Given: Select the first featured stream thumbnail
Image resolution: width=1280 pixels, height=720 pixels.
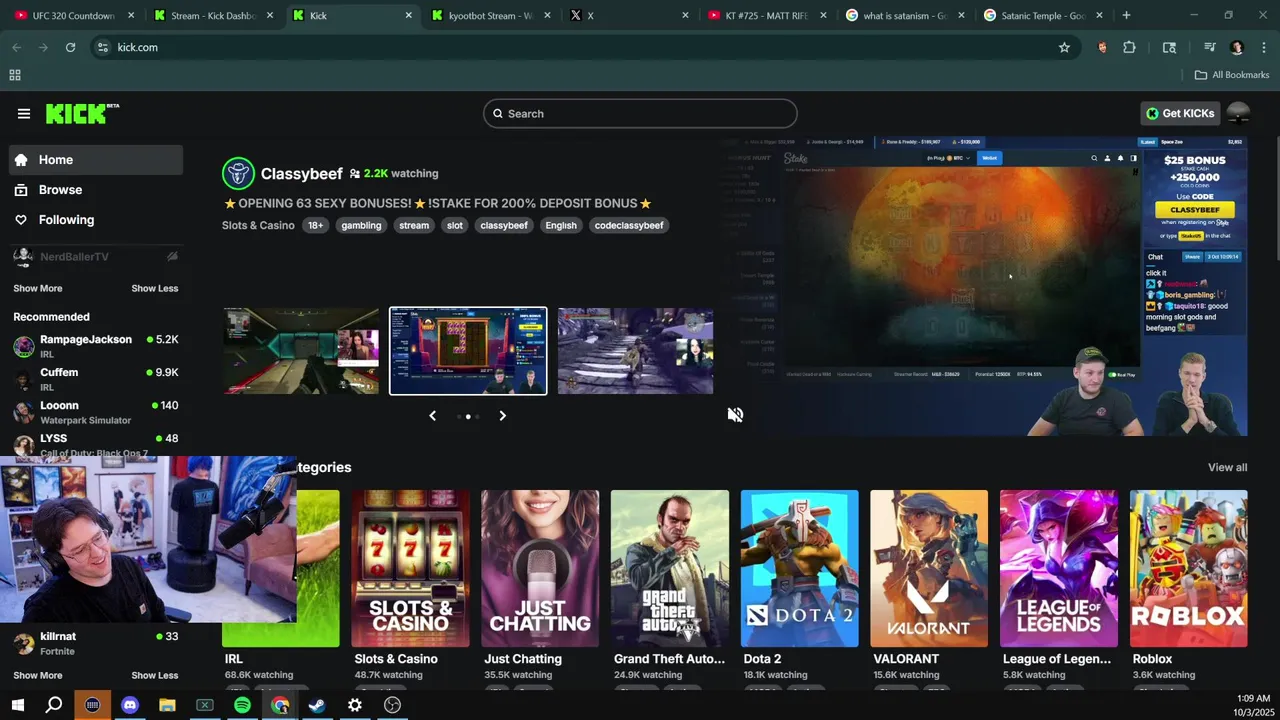Looking at the screenshot, I should pyautogui.click(x=301, y=351).
